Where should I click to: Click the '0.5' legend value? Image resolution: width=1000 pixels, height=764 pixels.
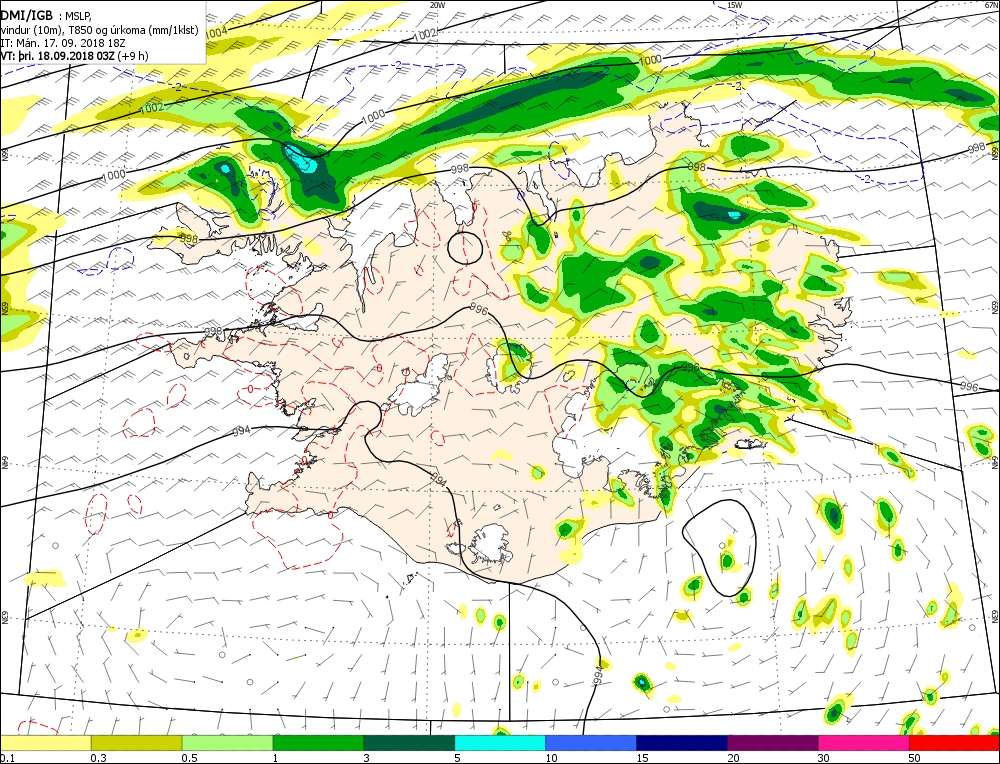(x=189, y=758)
